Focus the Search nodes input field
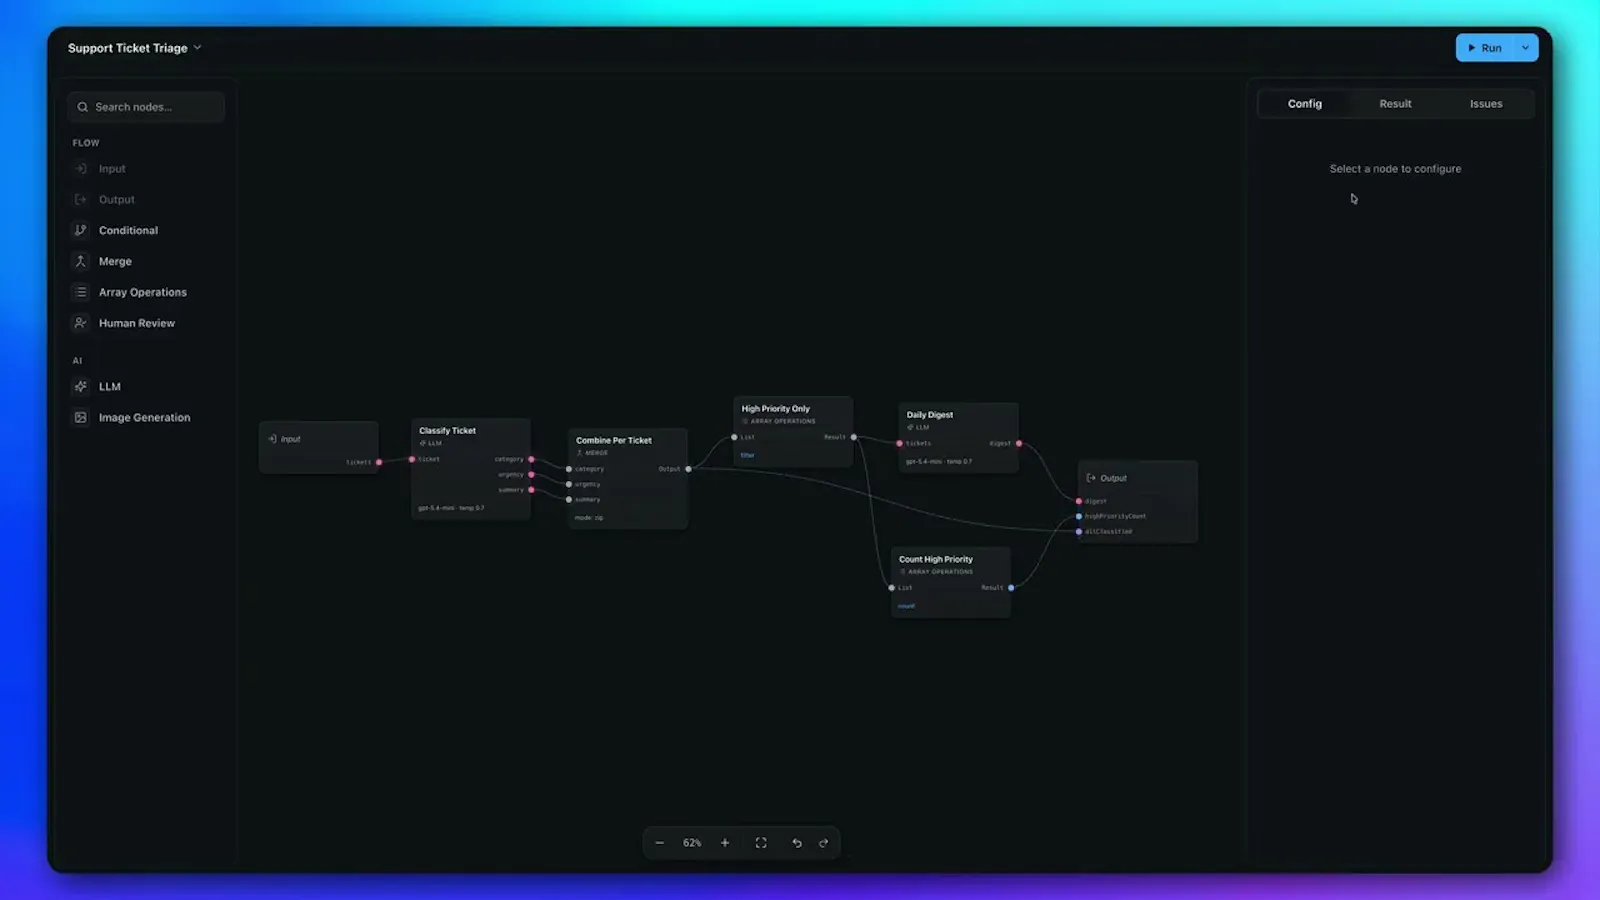 (x=146, y=107)
